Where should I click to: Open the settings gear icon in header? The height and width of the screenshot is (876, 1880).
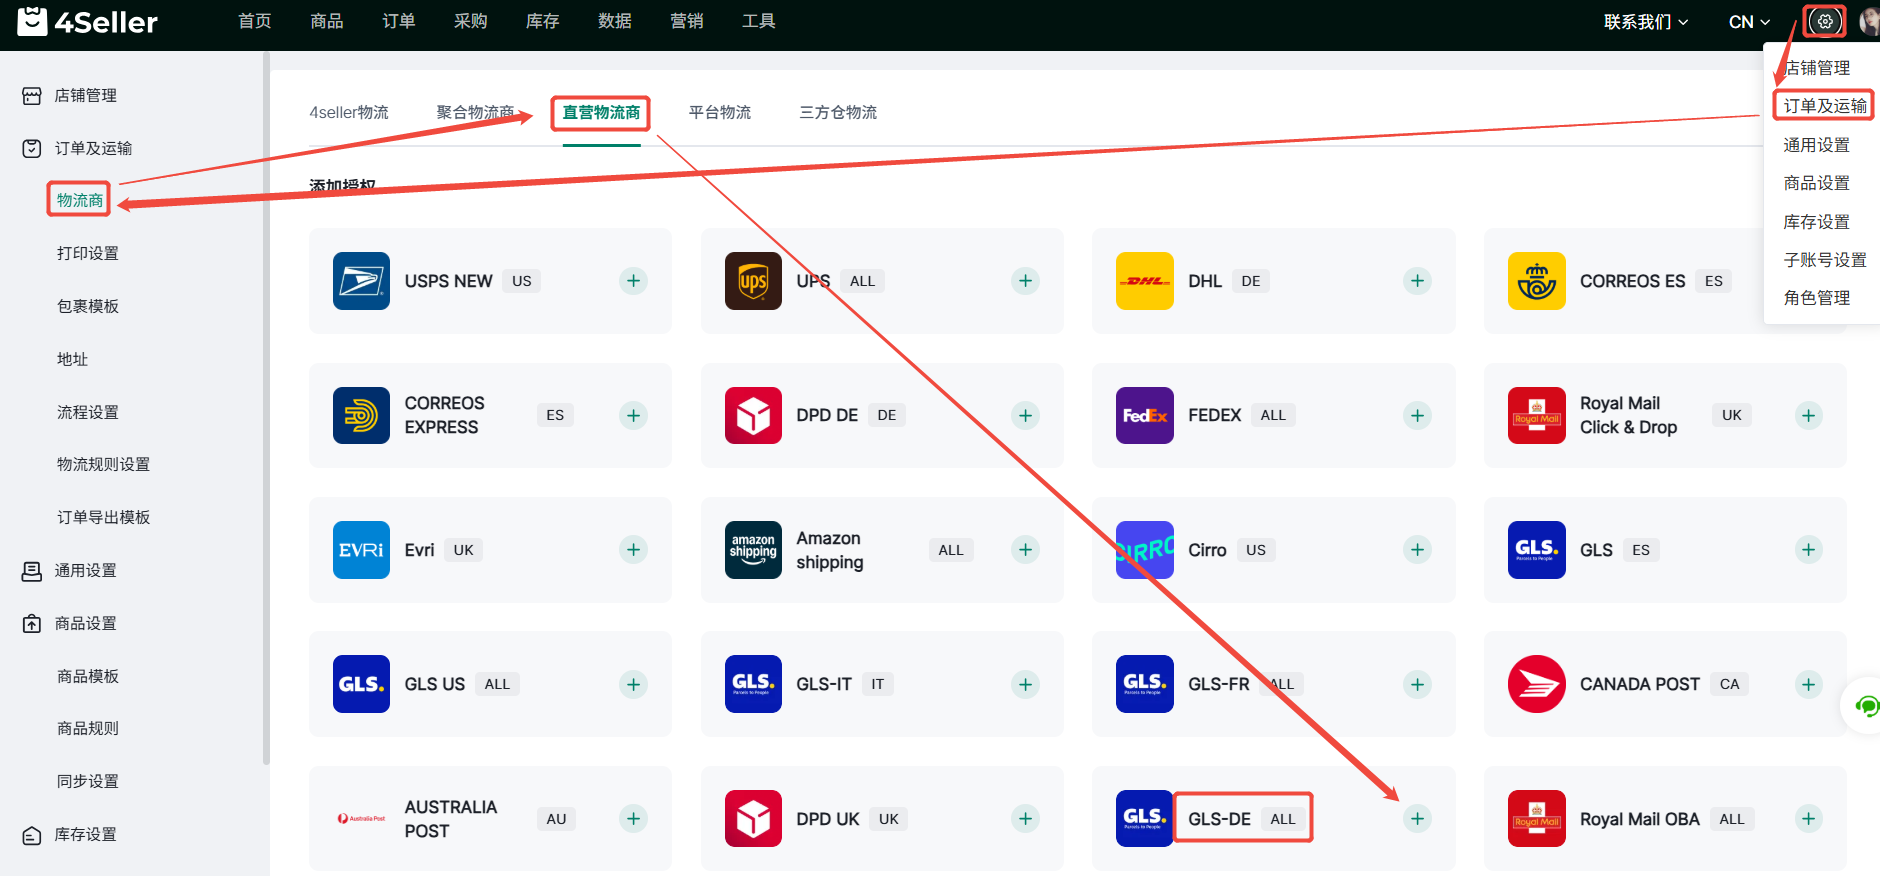point(1825,21)
